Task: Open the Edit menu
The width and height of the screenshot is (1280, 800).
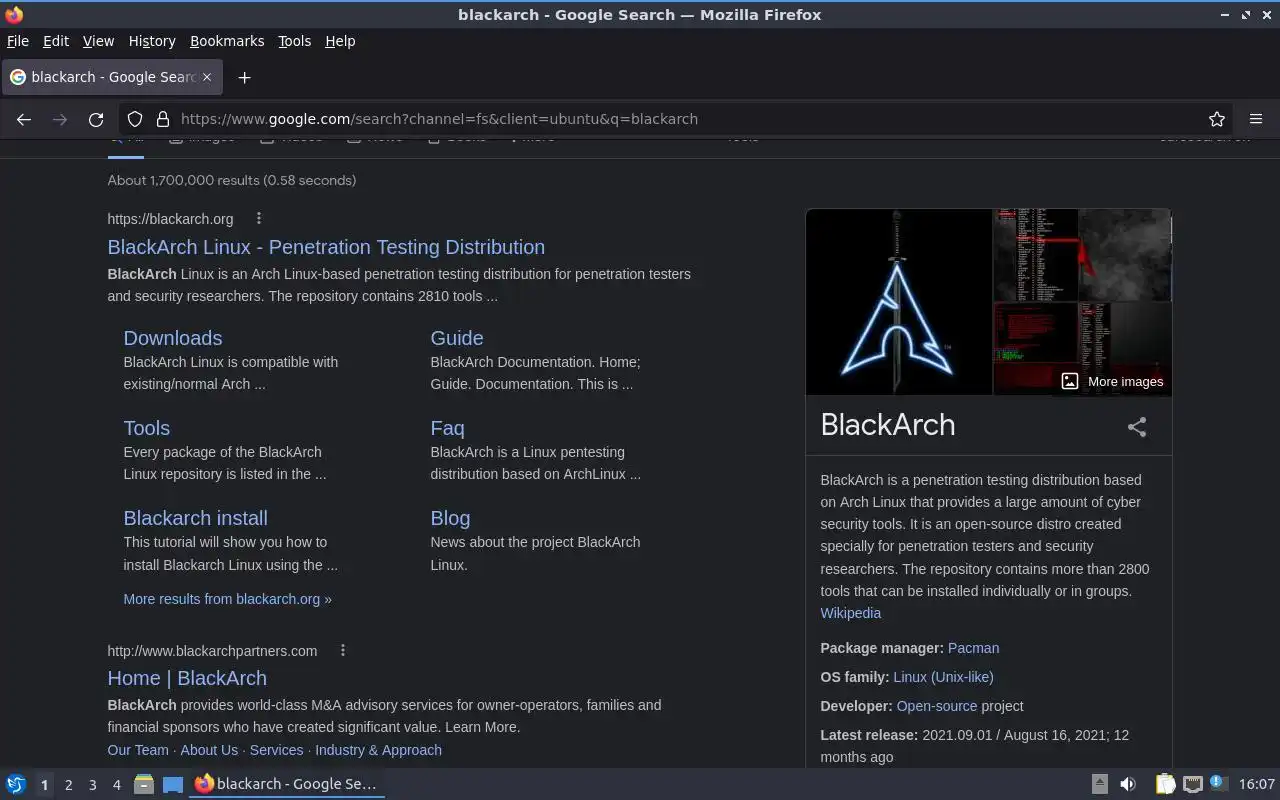Action: [56, 41]
